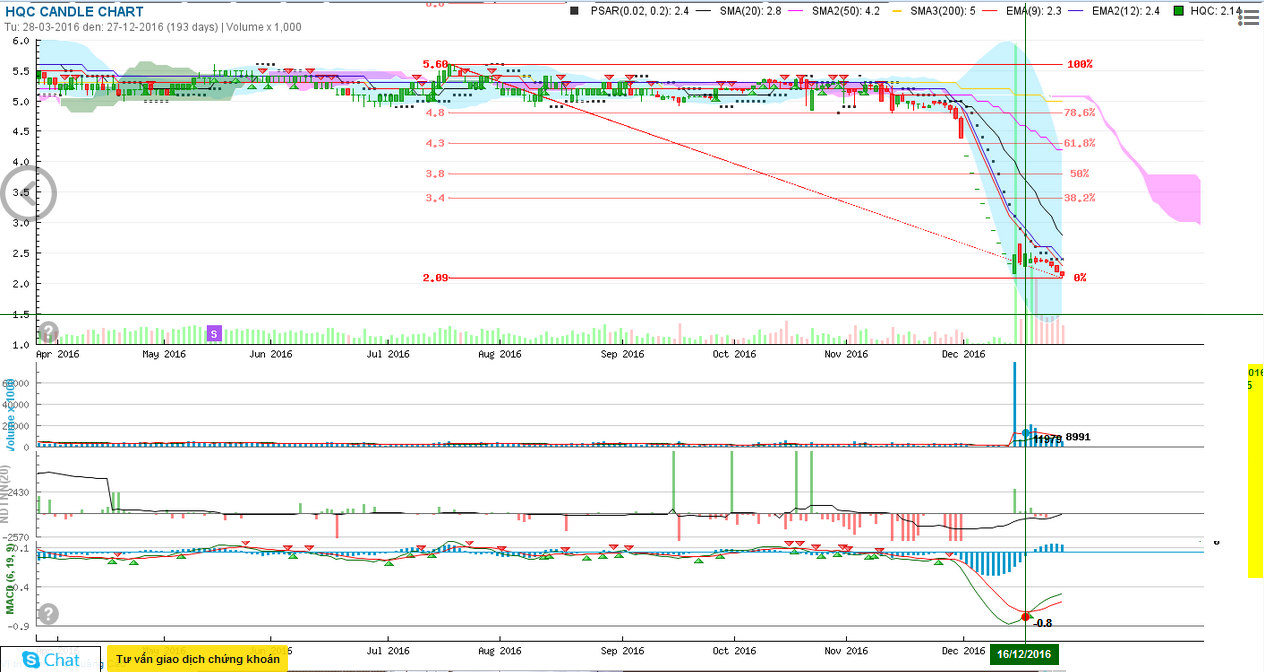Click the Fibonacci 38.2% level label
This screenshot has width=1264, height=672.
coord(1079,198)
